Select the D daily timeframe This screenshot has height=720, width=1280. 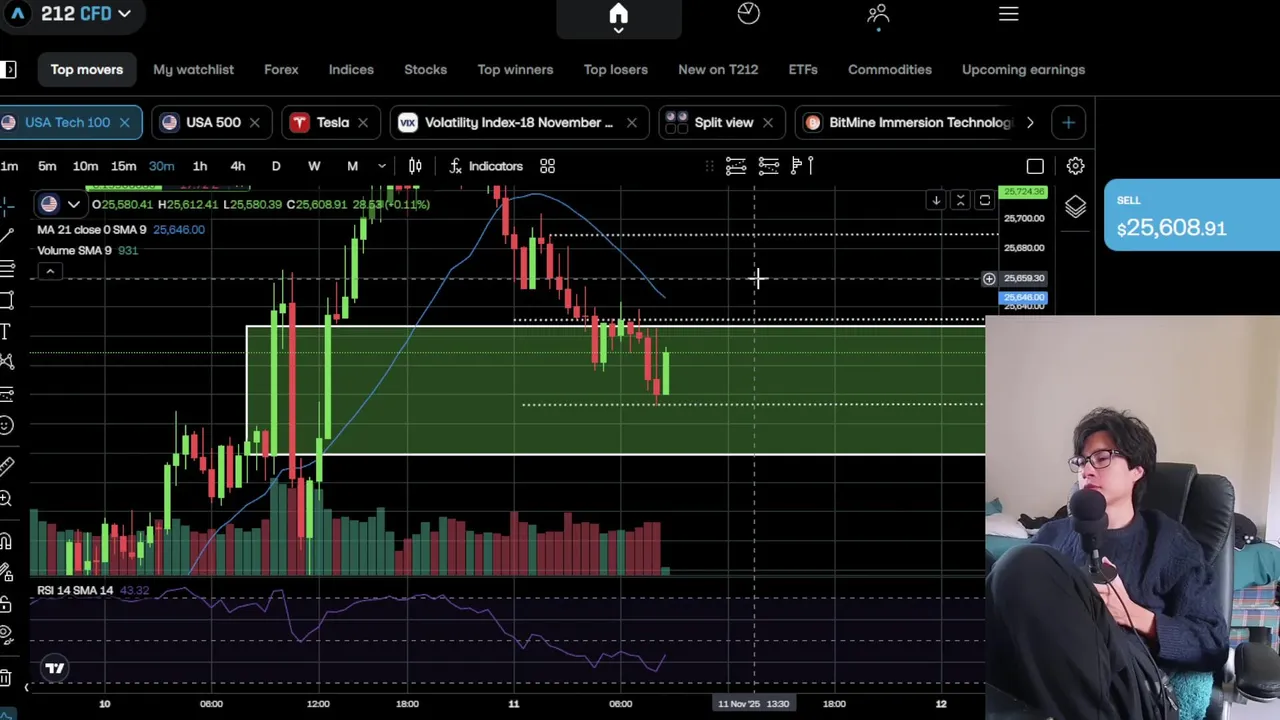(x=276, y=166)
